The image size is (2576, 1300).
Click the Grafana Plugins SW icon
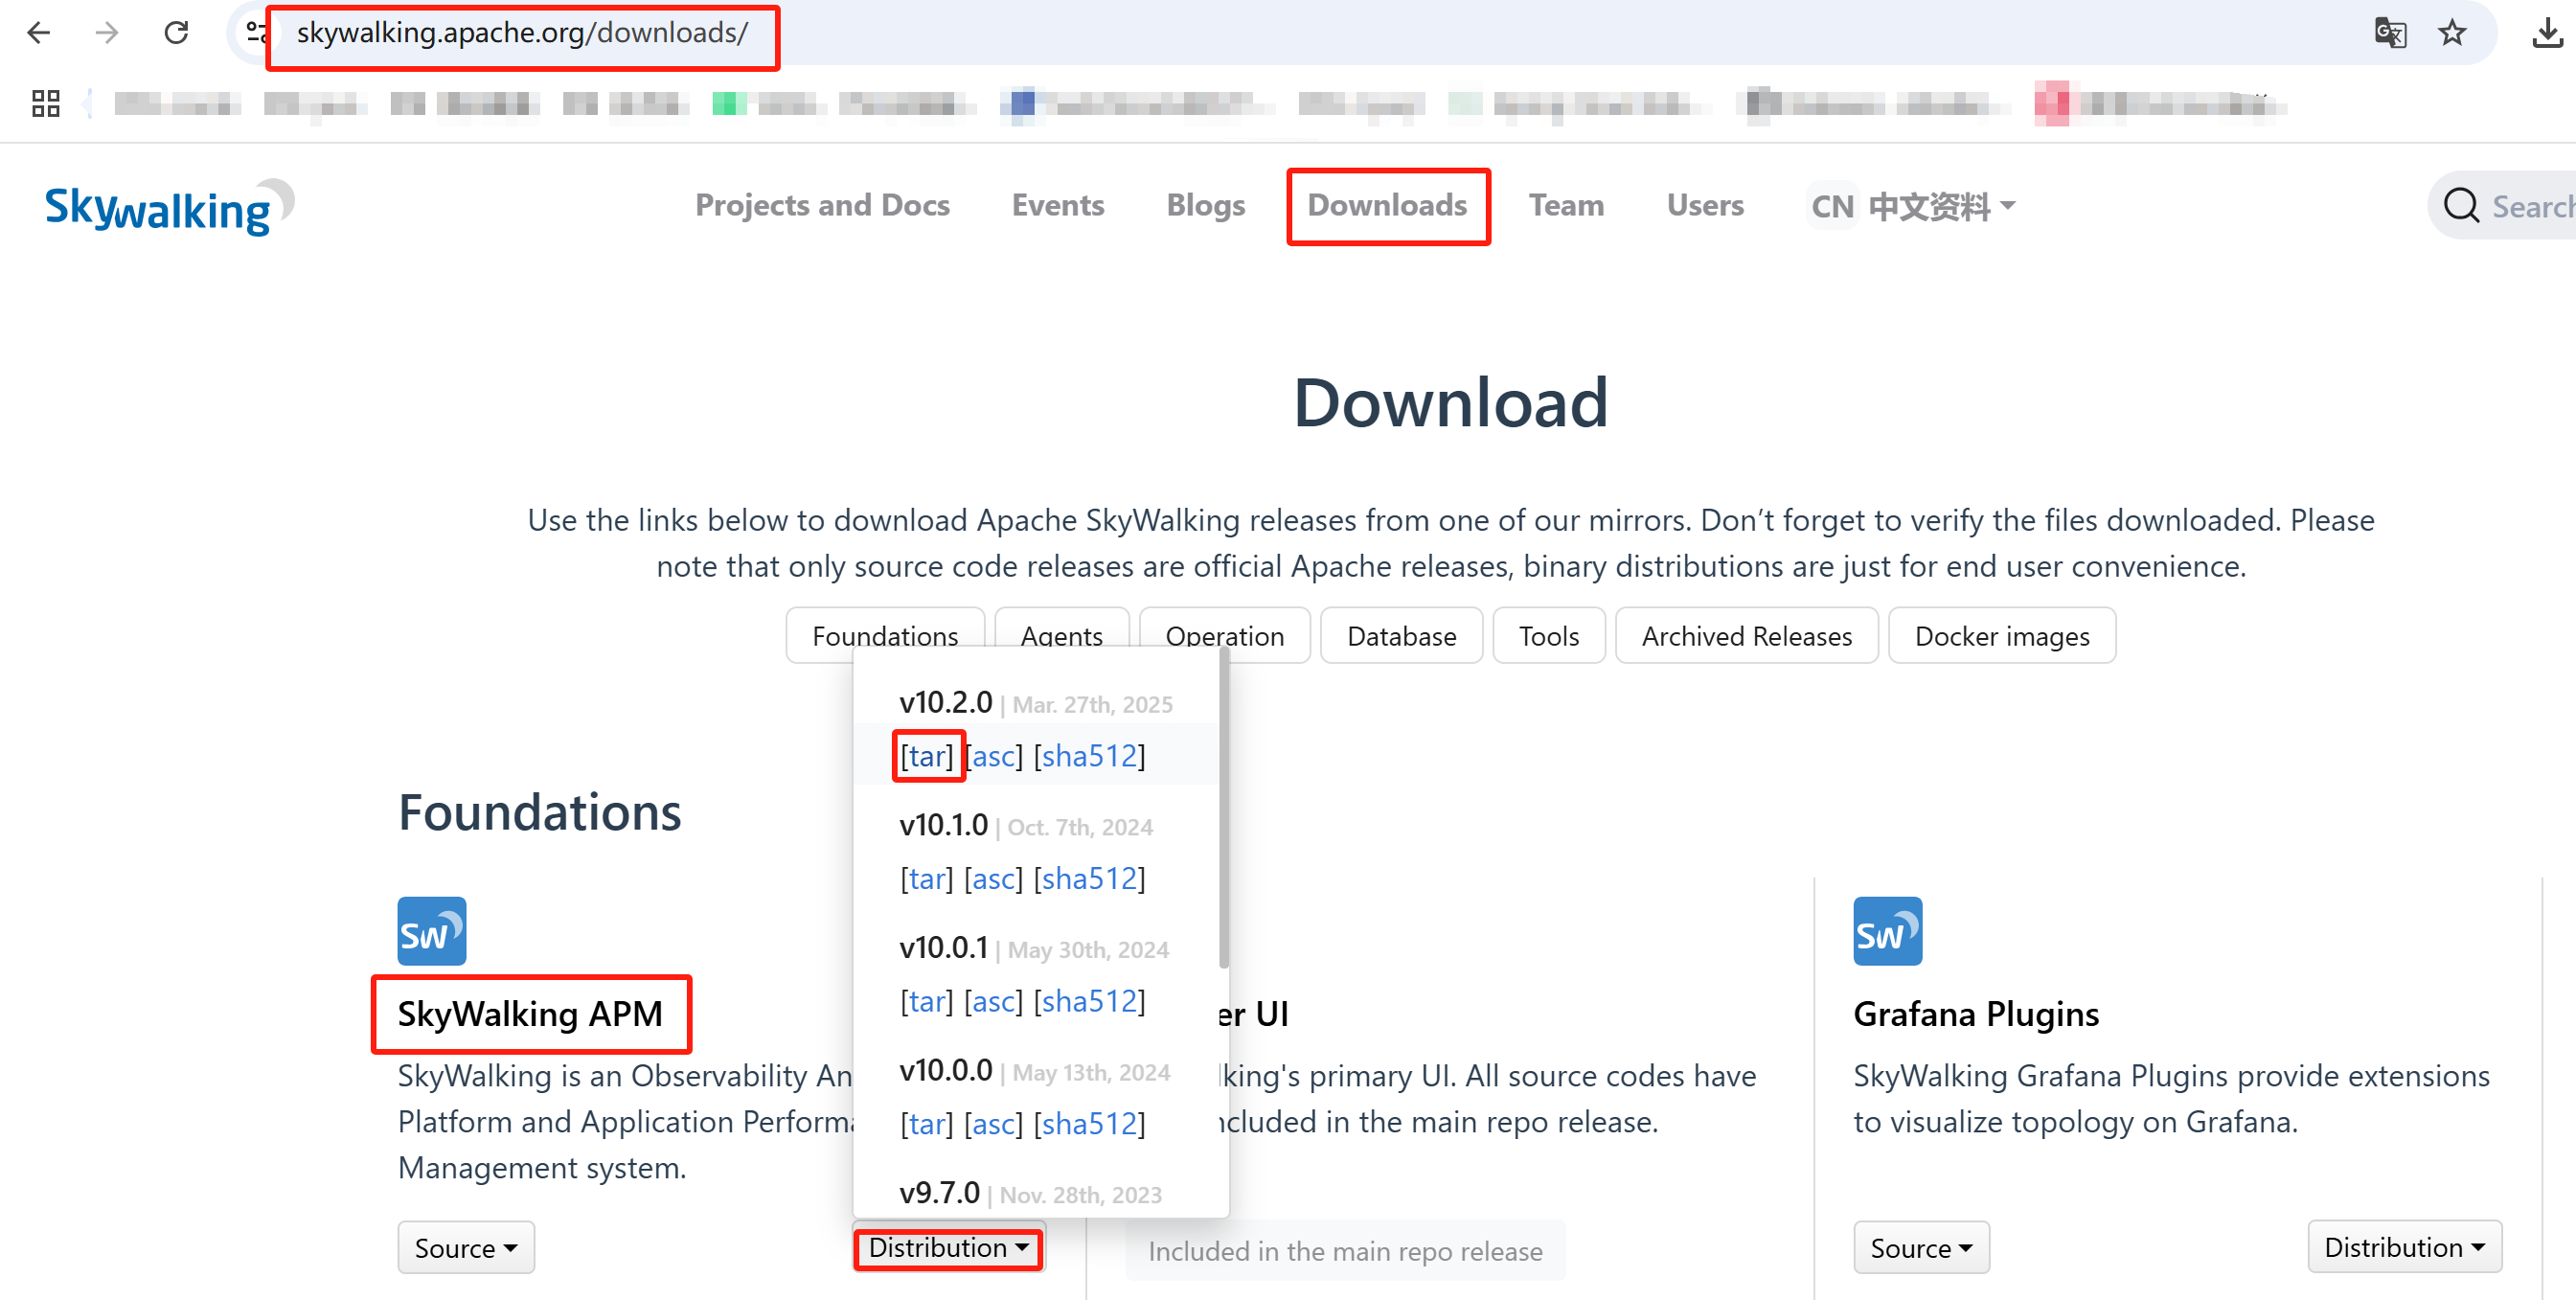pyautogui.click(x=1886, y=930)
